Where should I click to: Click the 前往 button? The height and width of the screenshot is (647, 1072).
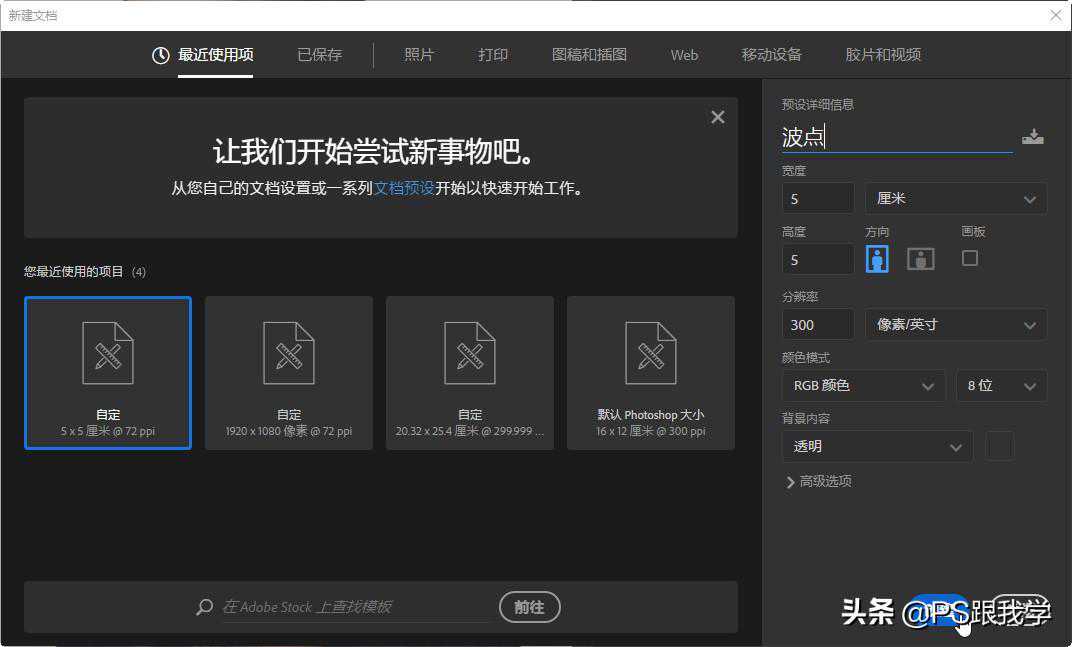click(x=529, y=607)
